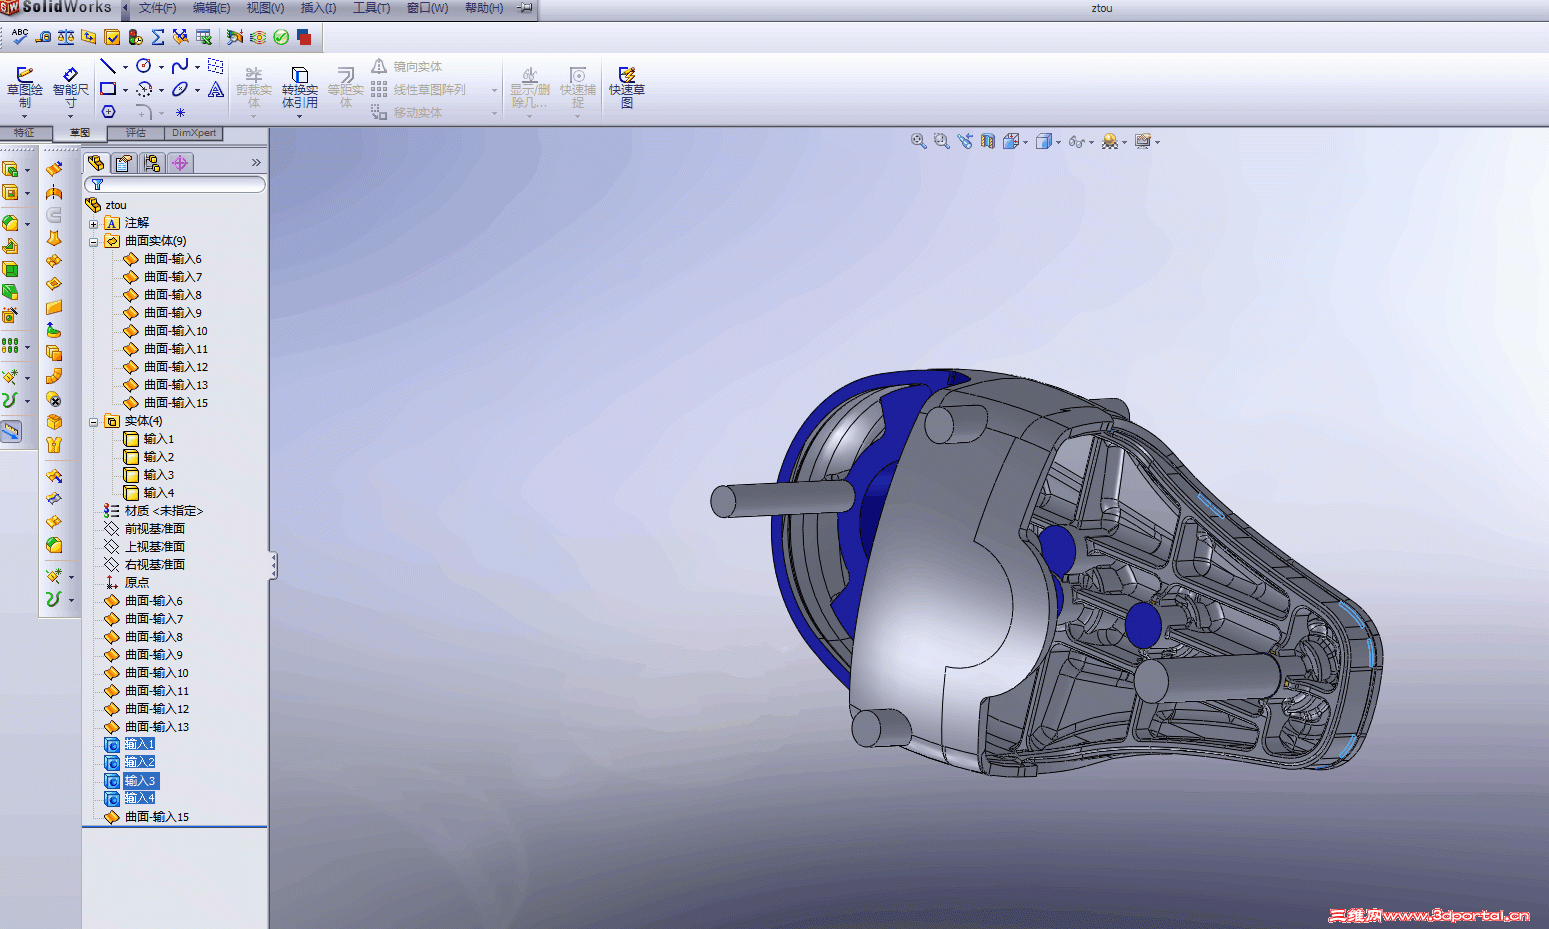Click the Previous View icon
This screenshot has height=929, width=1549.
click(964, 142)
